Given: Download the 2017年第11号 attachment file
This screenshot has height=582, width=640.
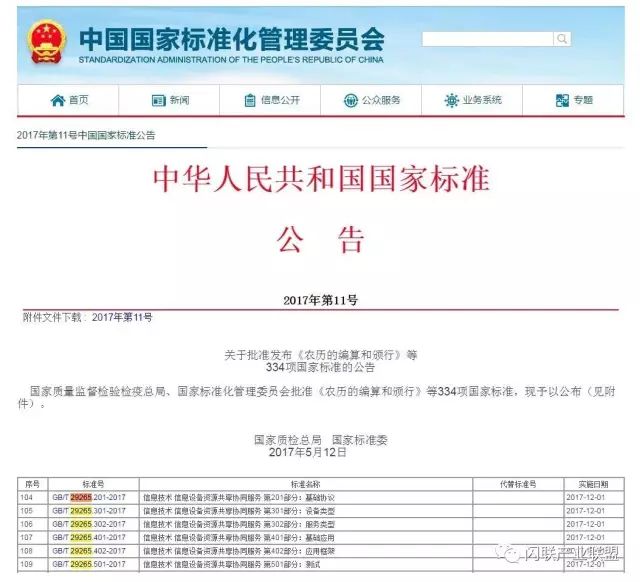Looking at the screenshot, I should pos(122,317).
